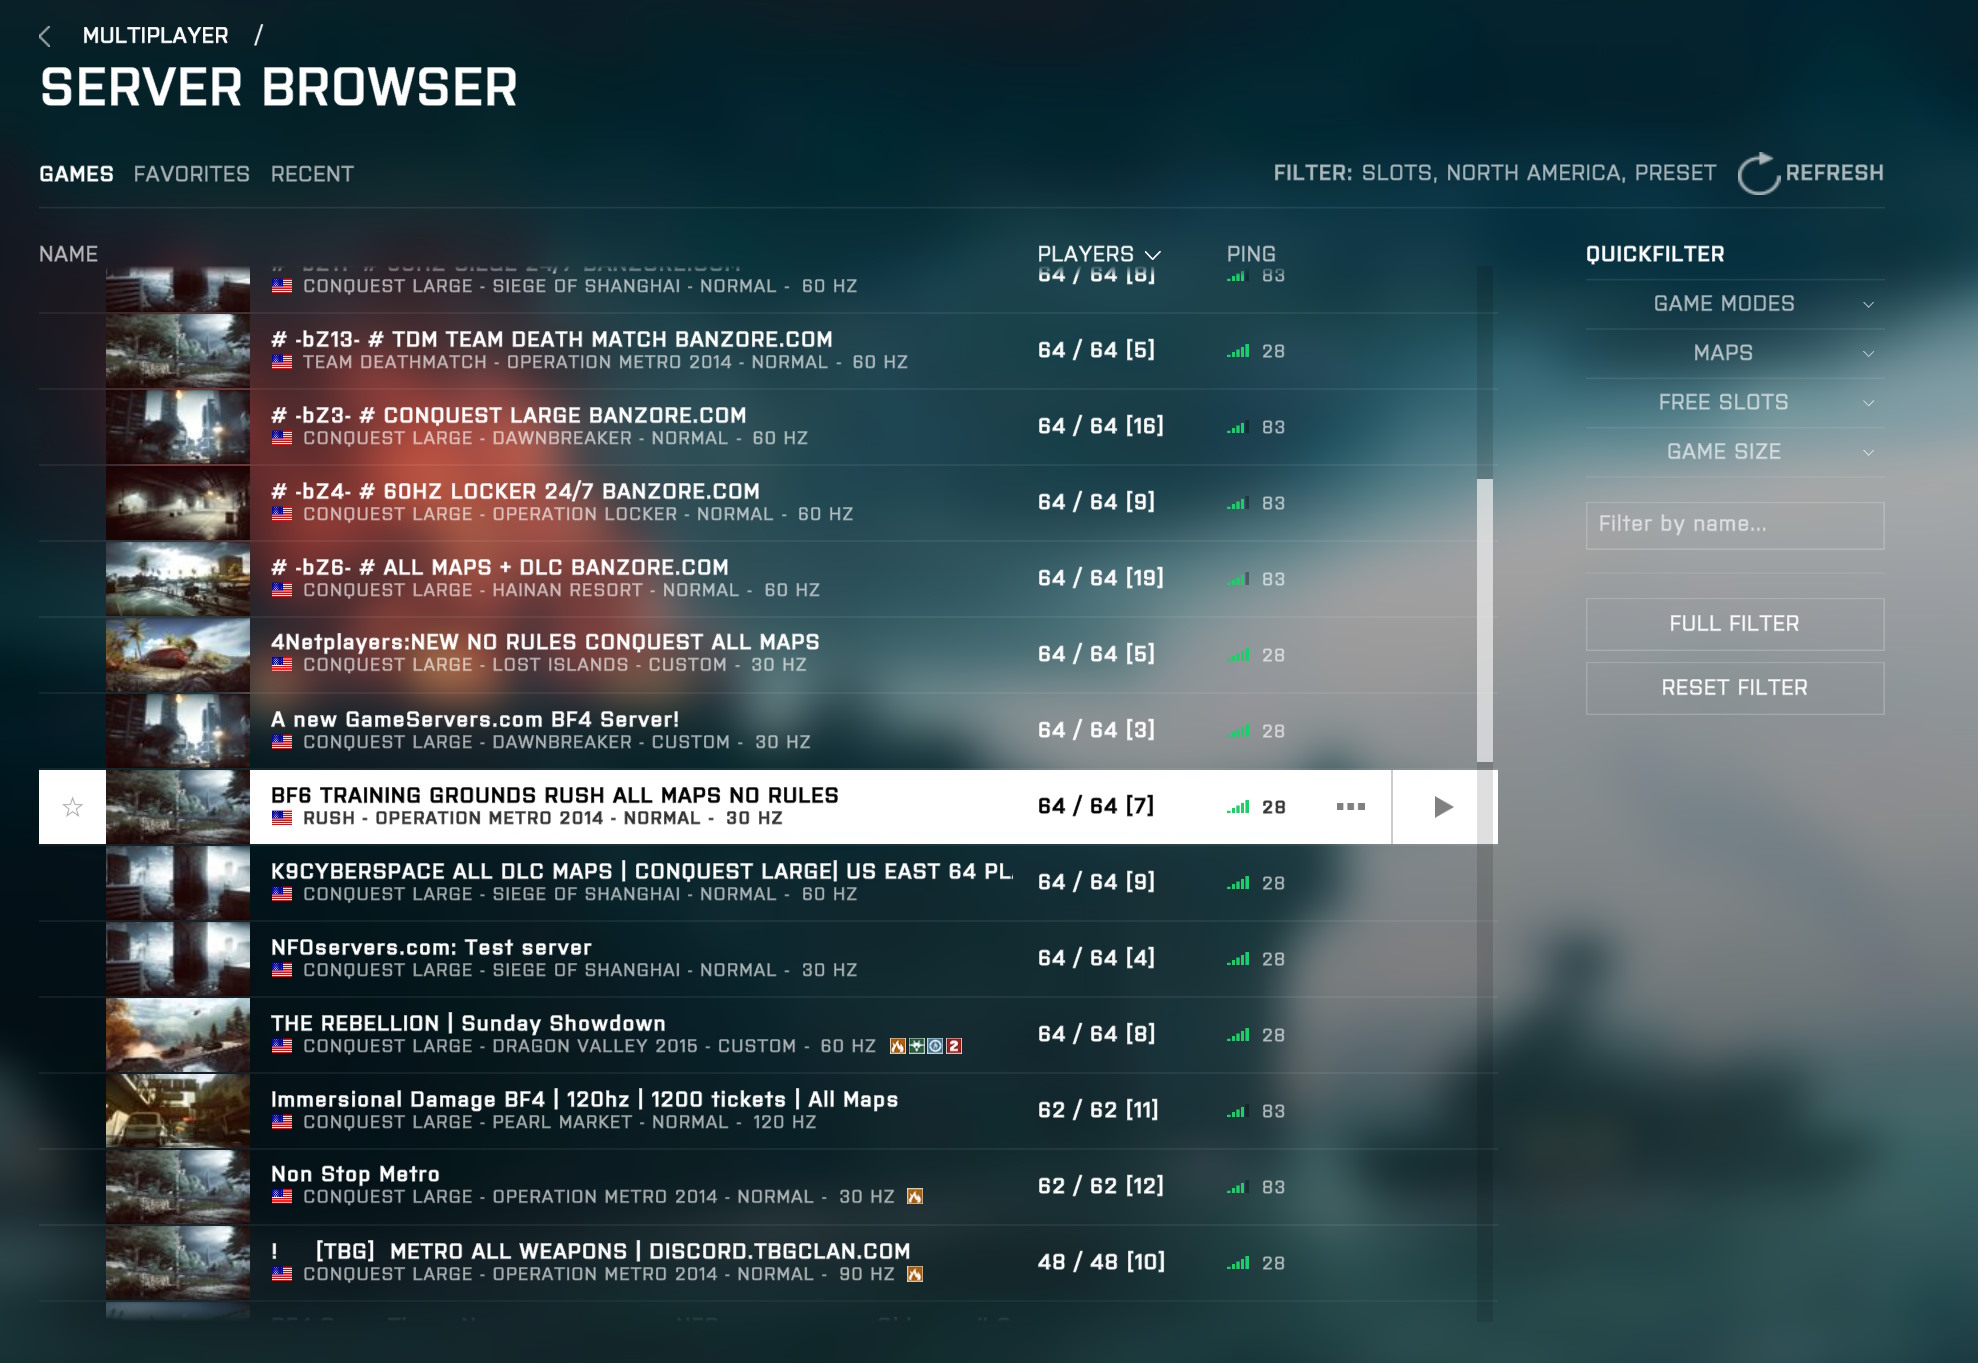Image resolution: width=1978 pixels, height=1363 pixels.
Task: Click the US flag on 4Netplayers server row
Action: point(282,665)
